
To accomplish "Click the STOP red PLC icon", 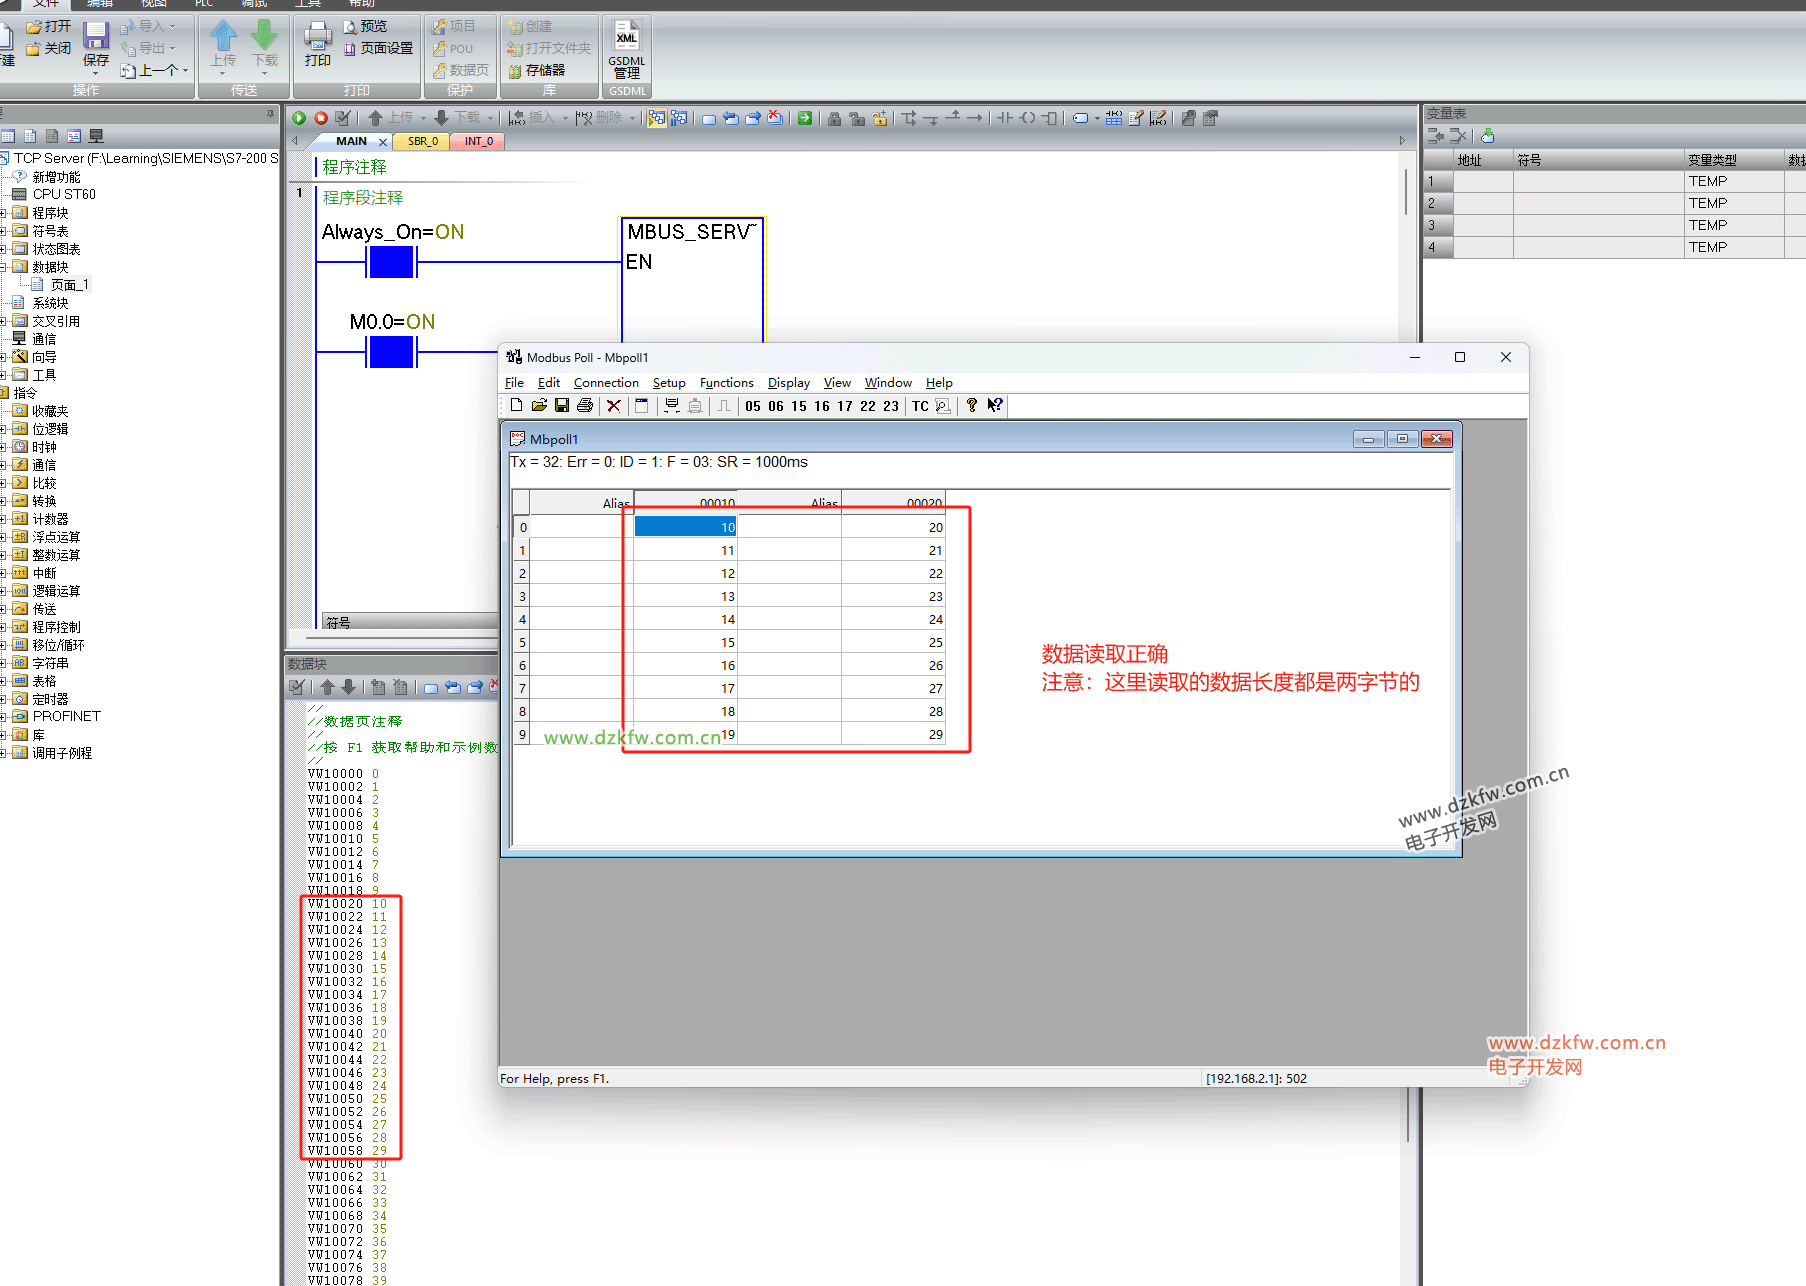I will coord(320,118).
